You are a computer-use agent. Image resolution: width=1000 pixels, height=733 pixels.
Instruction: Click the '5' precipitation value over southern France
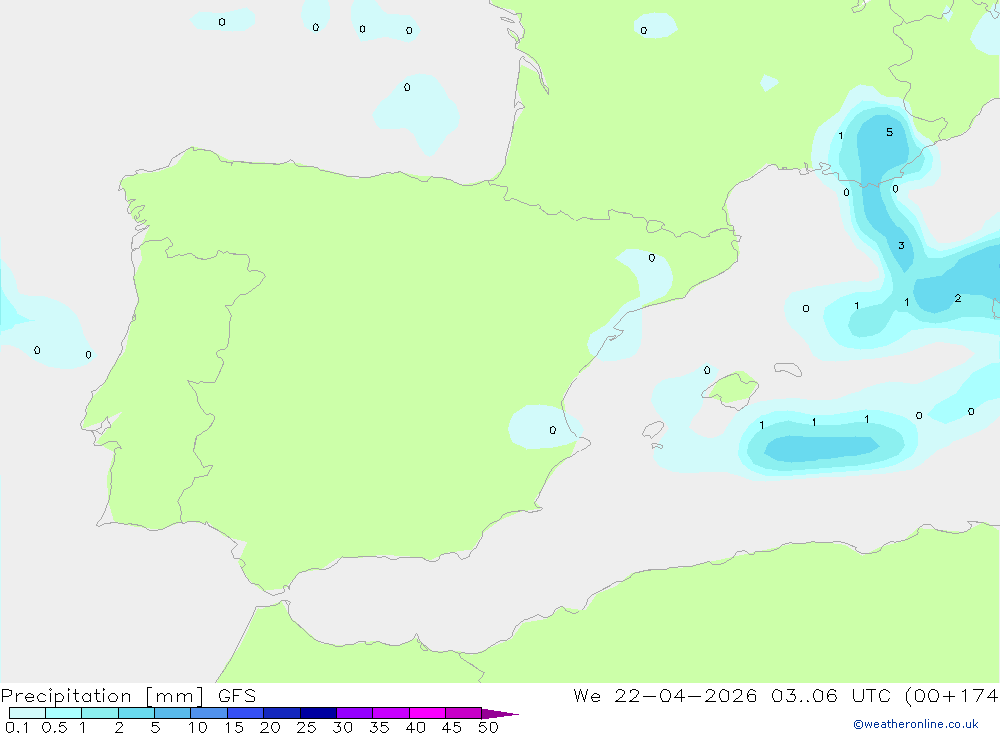point(890,132)
